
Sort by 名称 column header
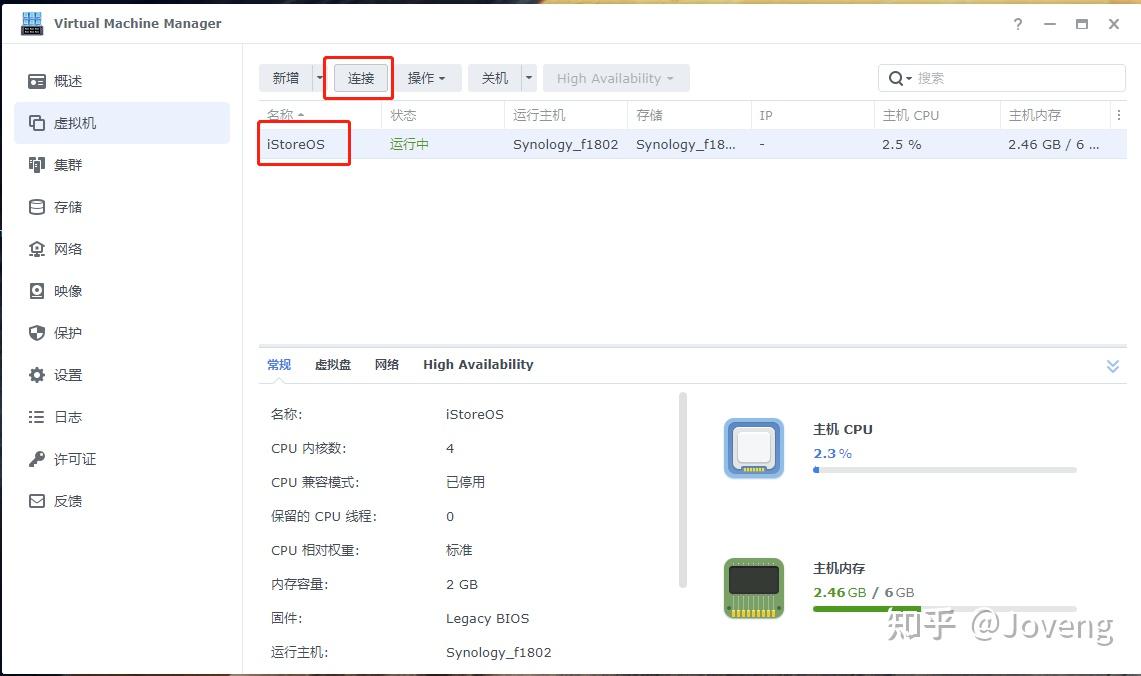point(319,115)
